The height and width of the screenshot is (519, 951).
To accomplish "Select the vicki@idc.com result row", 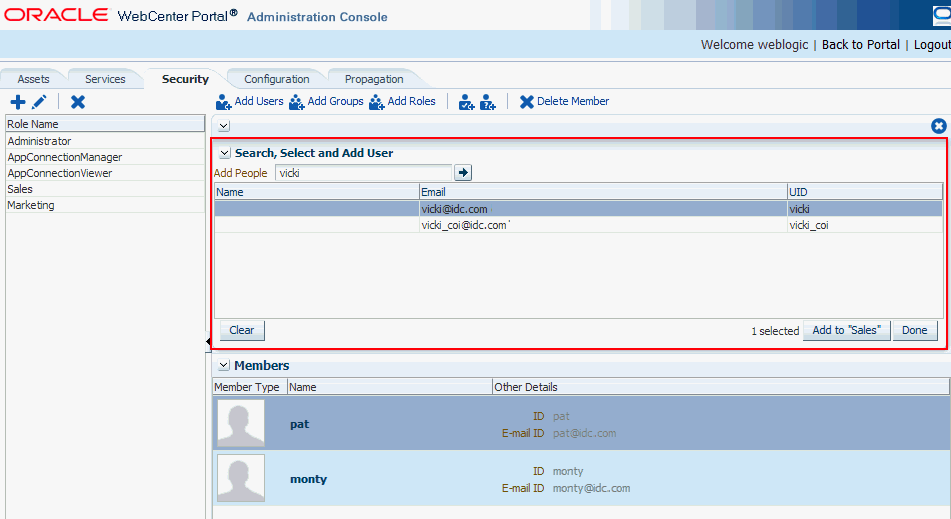I will 579,209.
